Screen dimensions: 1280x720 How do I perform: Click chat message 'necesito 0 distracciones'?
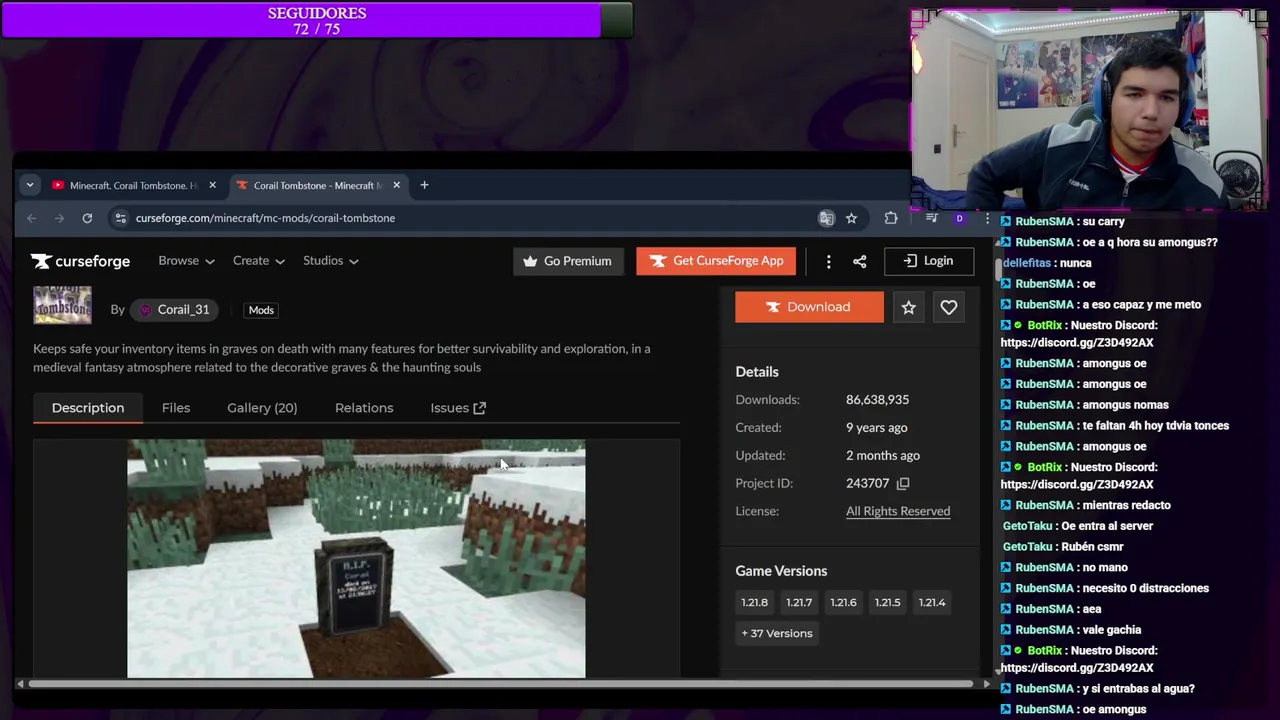point(1146,588)
